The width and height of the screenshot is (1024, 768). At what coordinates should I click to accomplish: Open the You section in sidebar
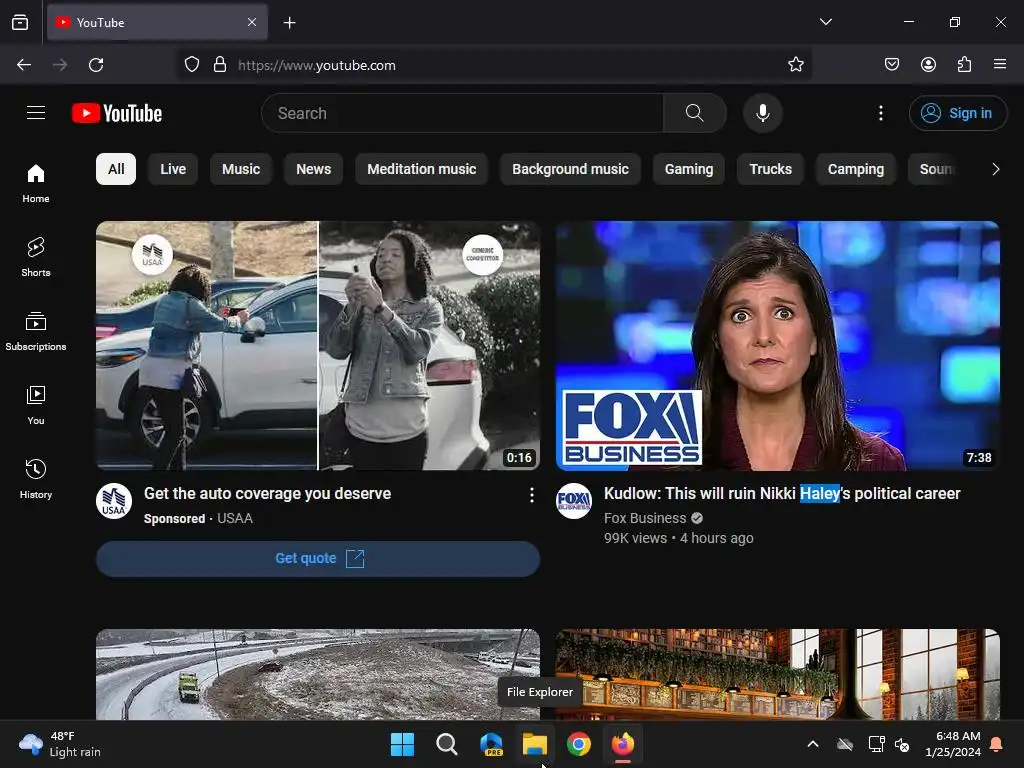[x=36, y=406]
